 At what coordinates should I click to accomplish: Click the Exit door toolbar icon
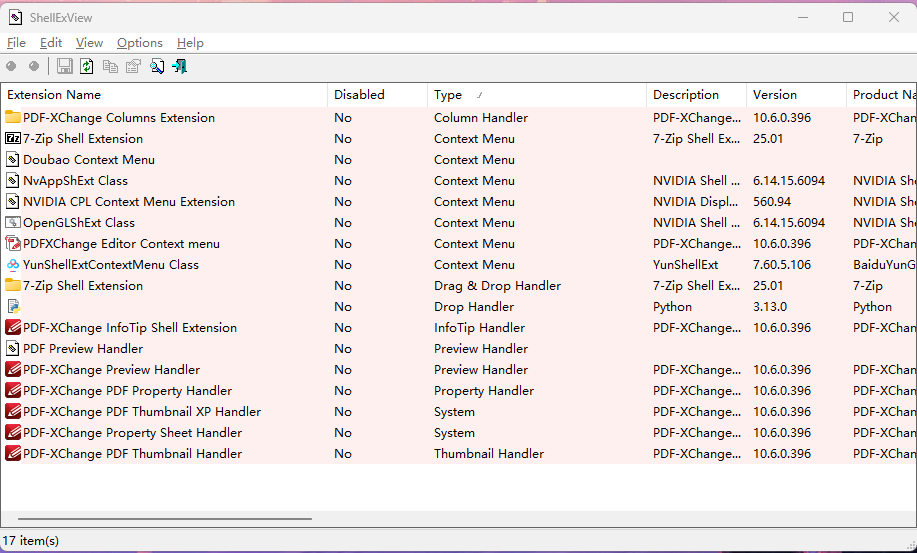pyautogui.click(x=180, y=66)
